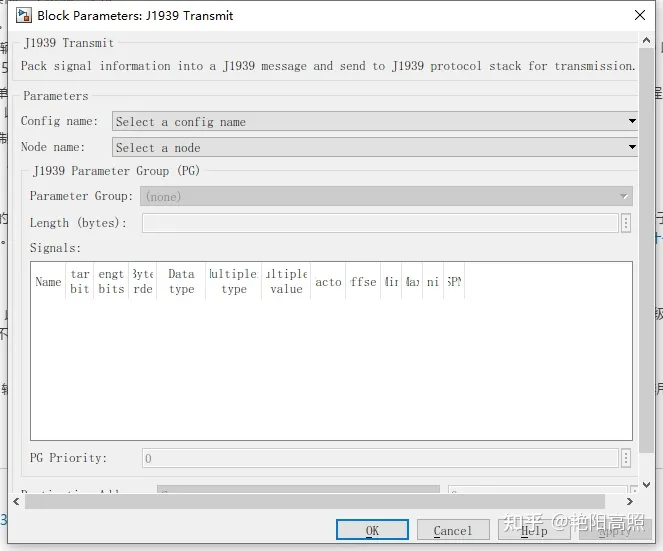The image size is (663, 551).
Task: Select the SPN column header
Action: click(454, 282)
